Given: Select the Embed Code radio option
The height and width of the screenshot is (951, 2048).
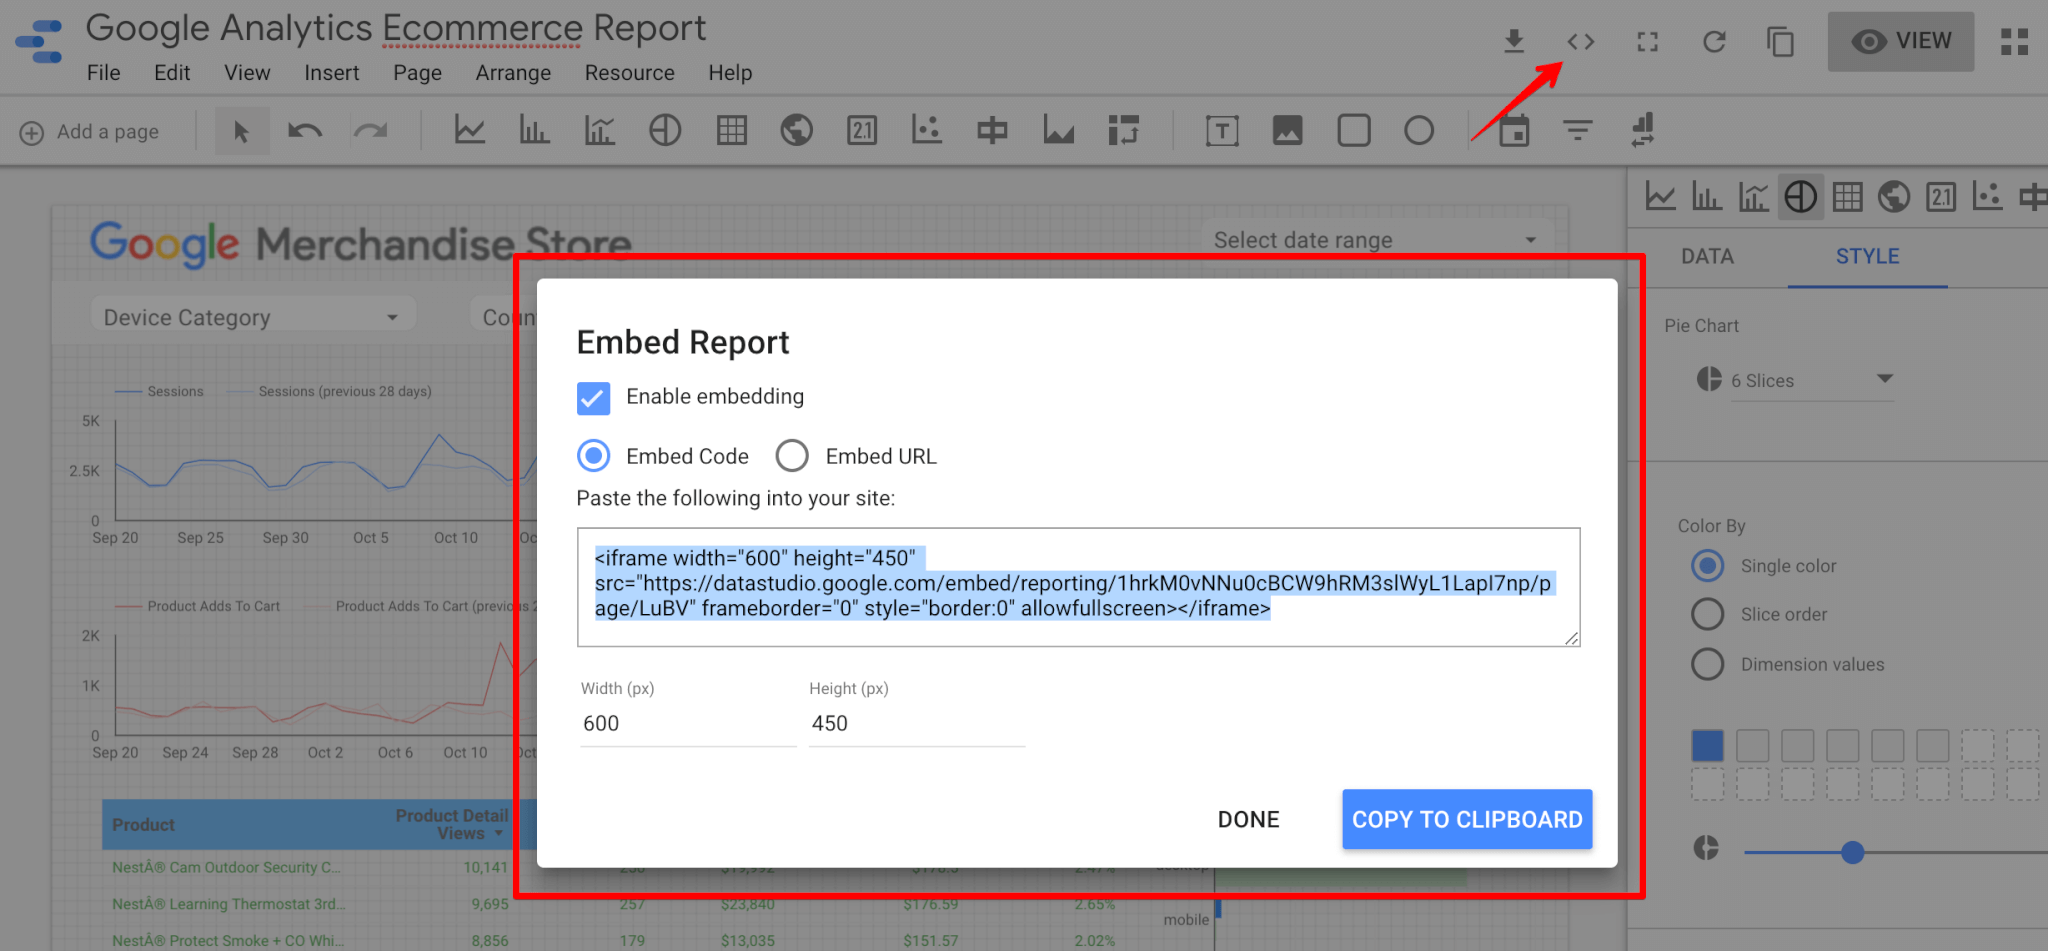Looking at the screenshot, I should coord(594,456).
